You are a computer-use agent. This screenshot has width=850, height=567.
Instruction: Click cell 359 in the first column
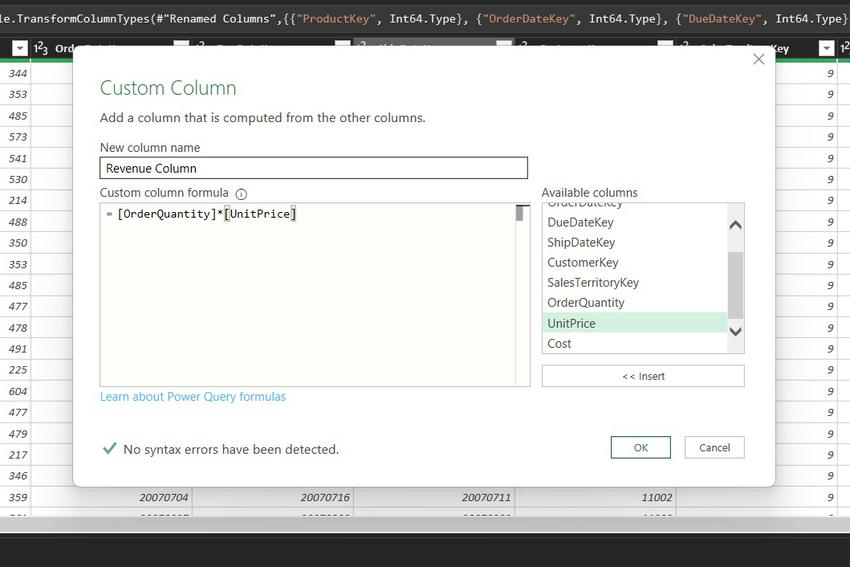pos(18,497)
